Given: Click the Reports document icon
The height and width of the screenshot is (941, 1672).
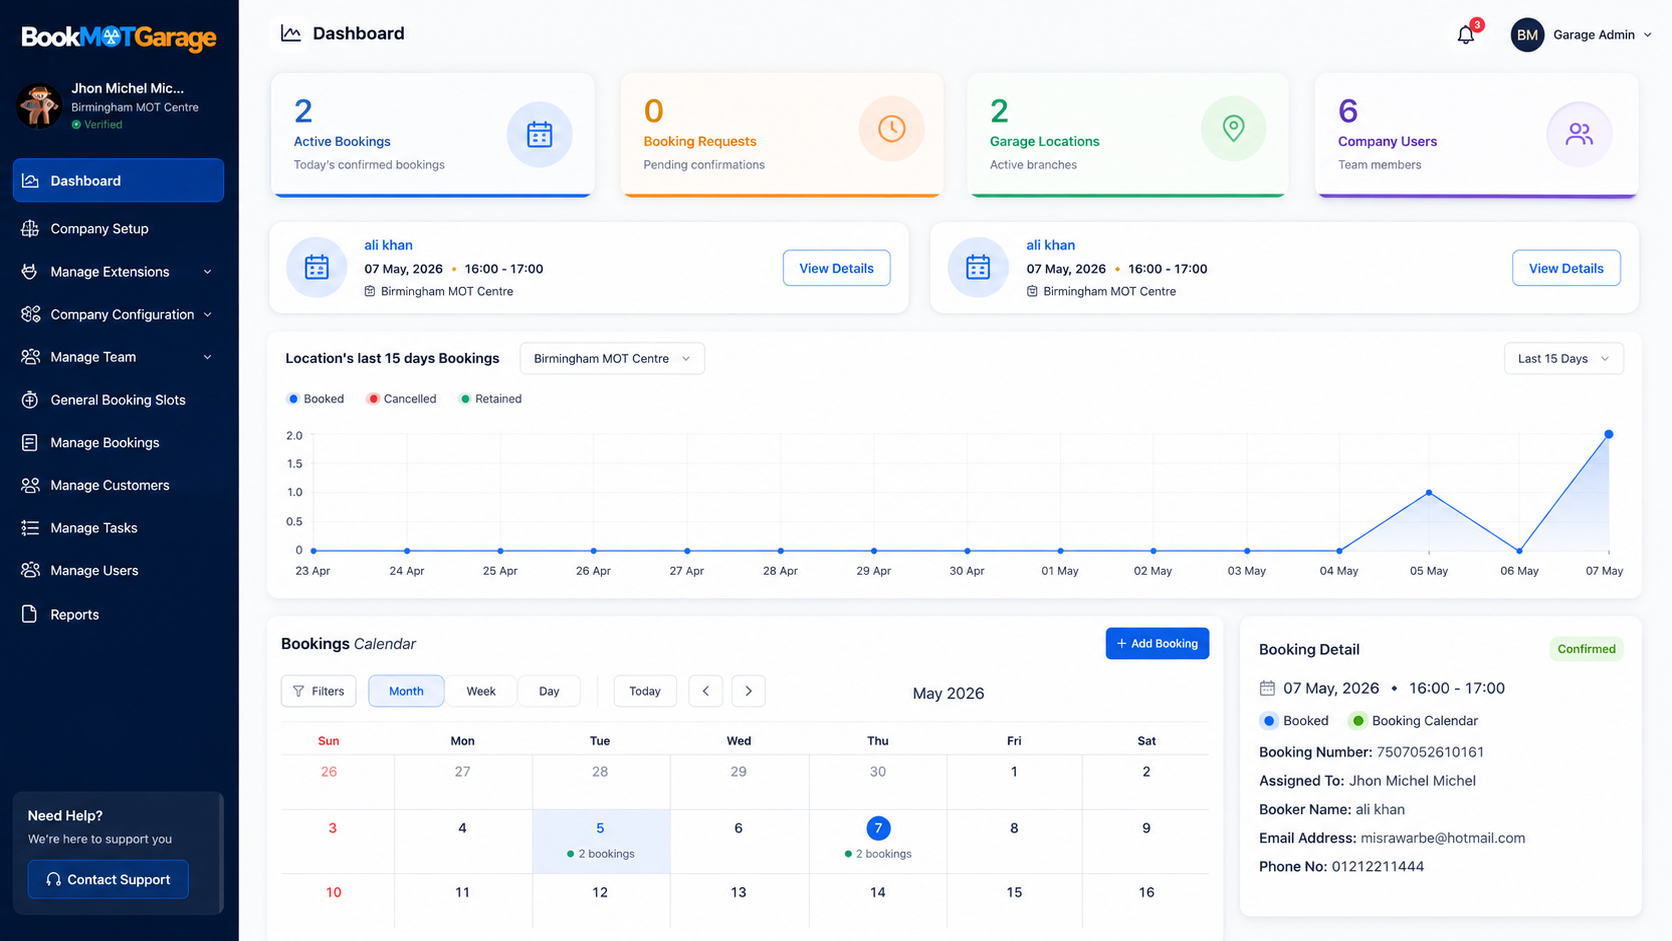Looking at the screenshot, I should click(x=30, y=614).
